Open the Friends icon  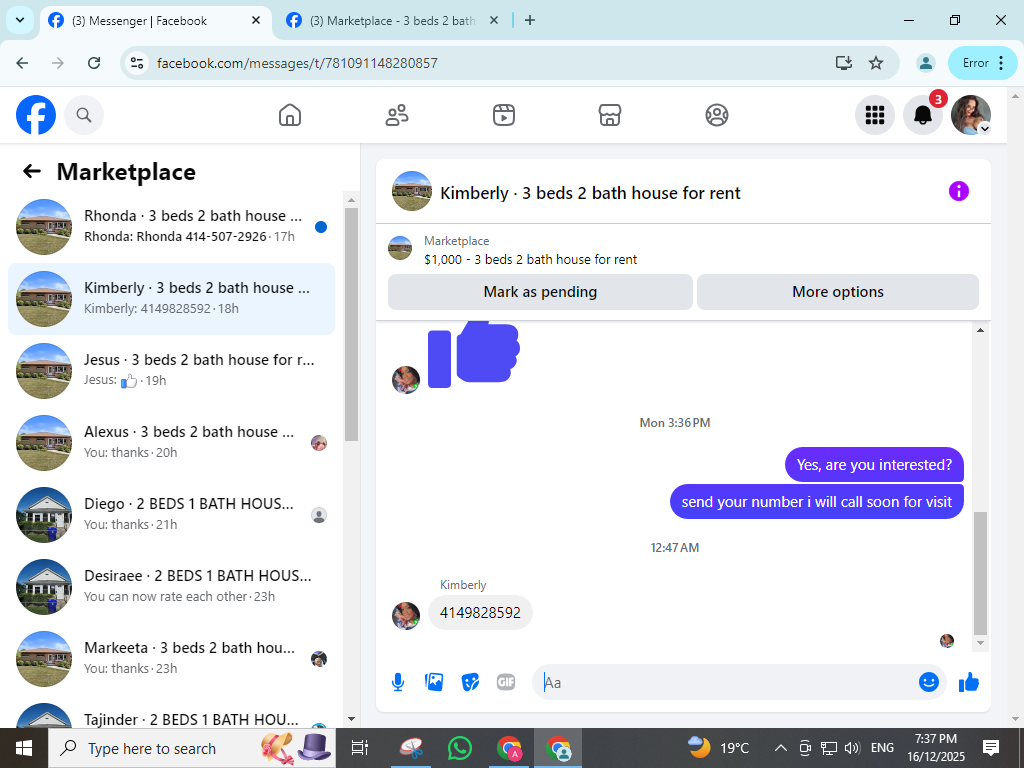(397, 115)
